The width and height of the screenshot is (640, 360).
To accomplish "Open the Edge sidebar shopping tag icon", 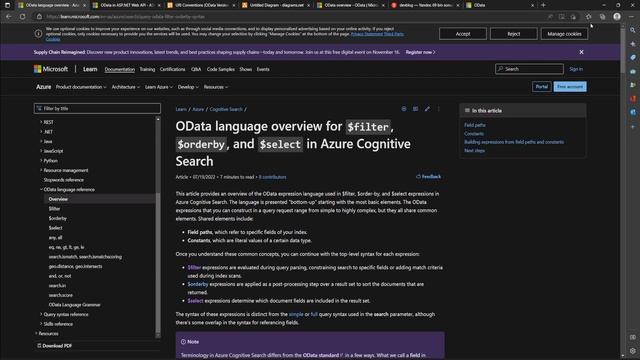I will pyautogui.click(x=633, y=58).
